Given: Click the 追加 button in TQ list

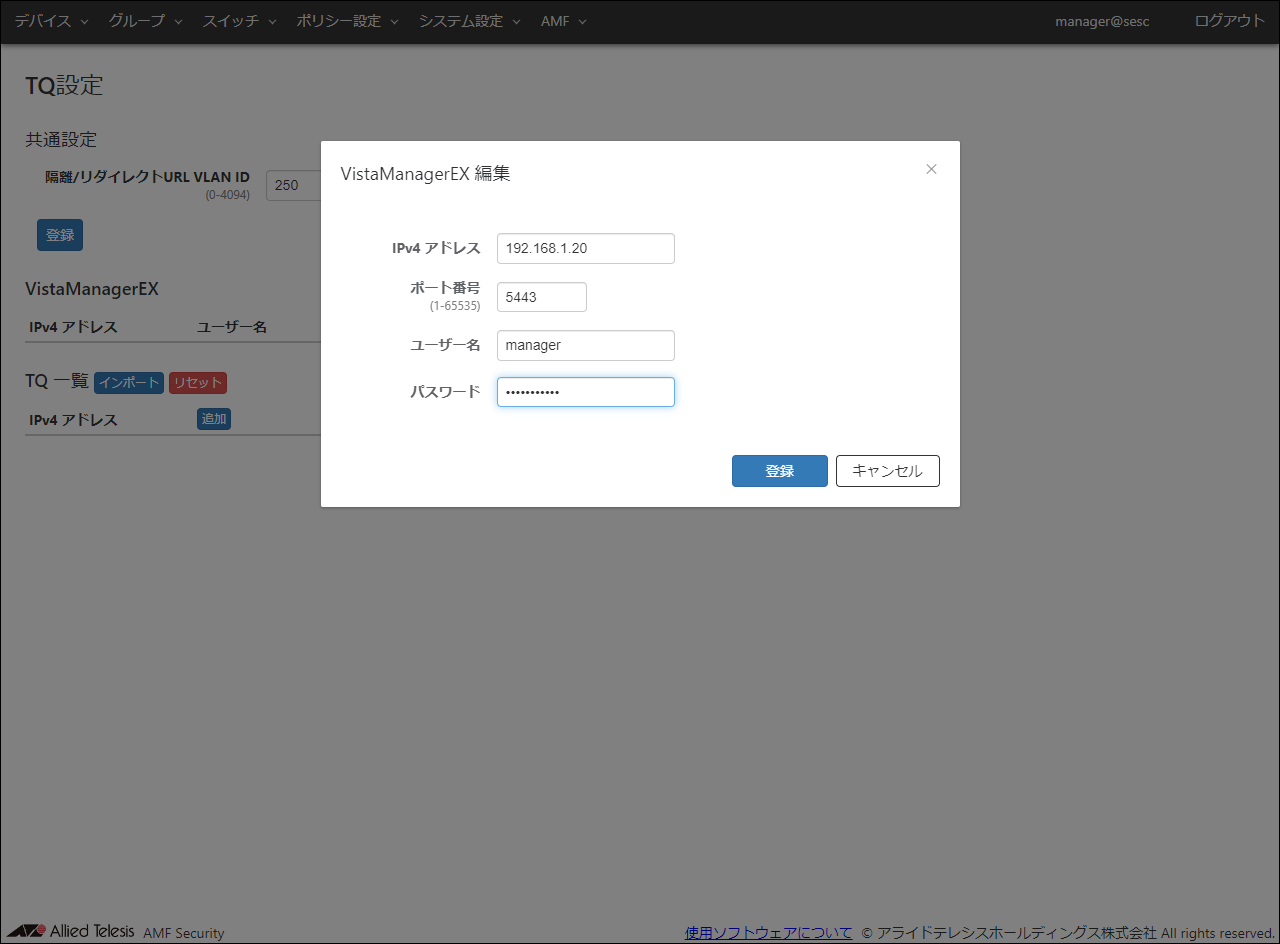Looking at the screenshot, I should pyautogui.click(x=214, y=419).
